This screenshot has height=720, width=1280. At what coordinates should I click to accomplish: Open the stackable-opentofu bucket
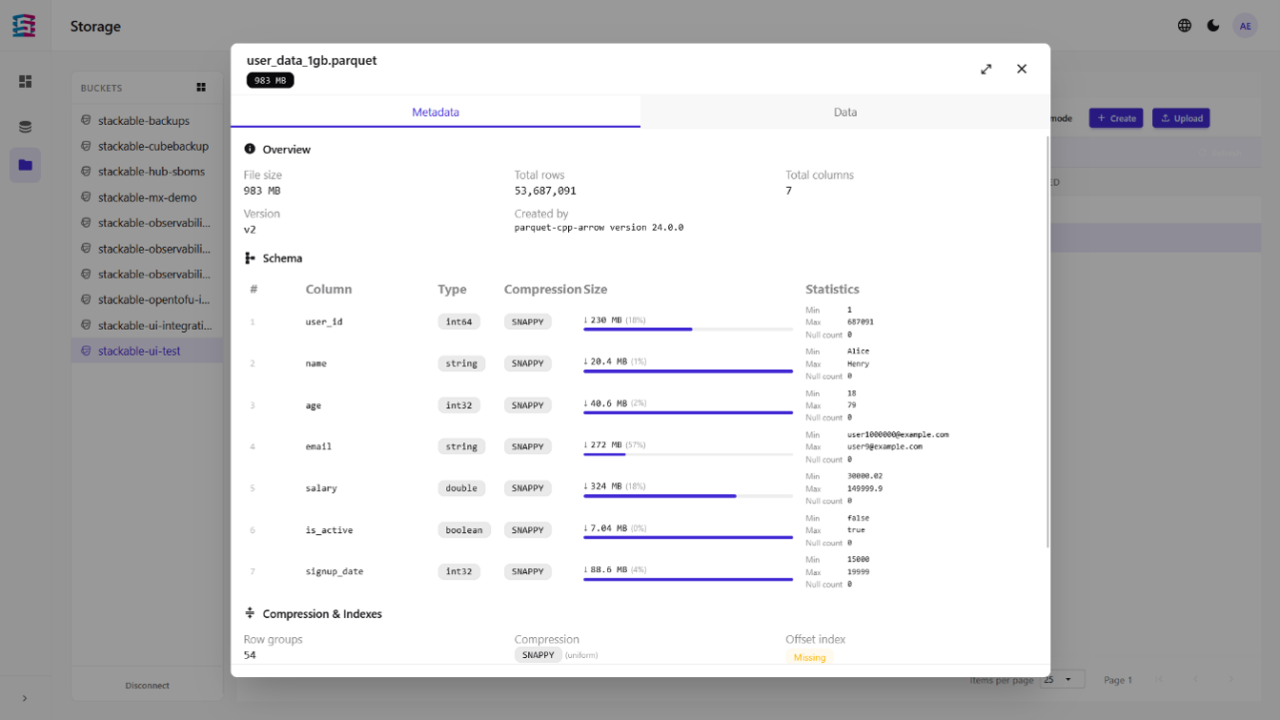click(148, 300)
